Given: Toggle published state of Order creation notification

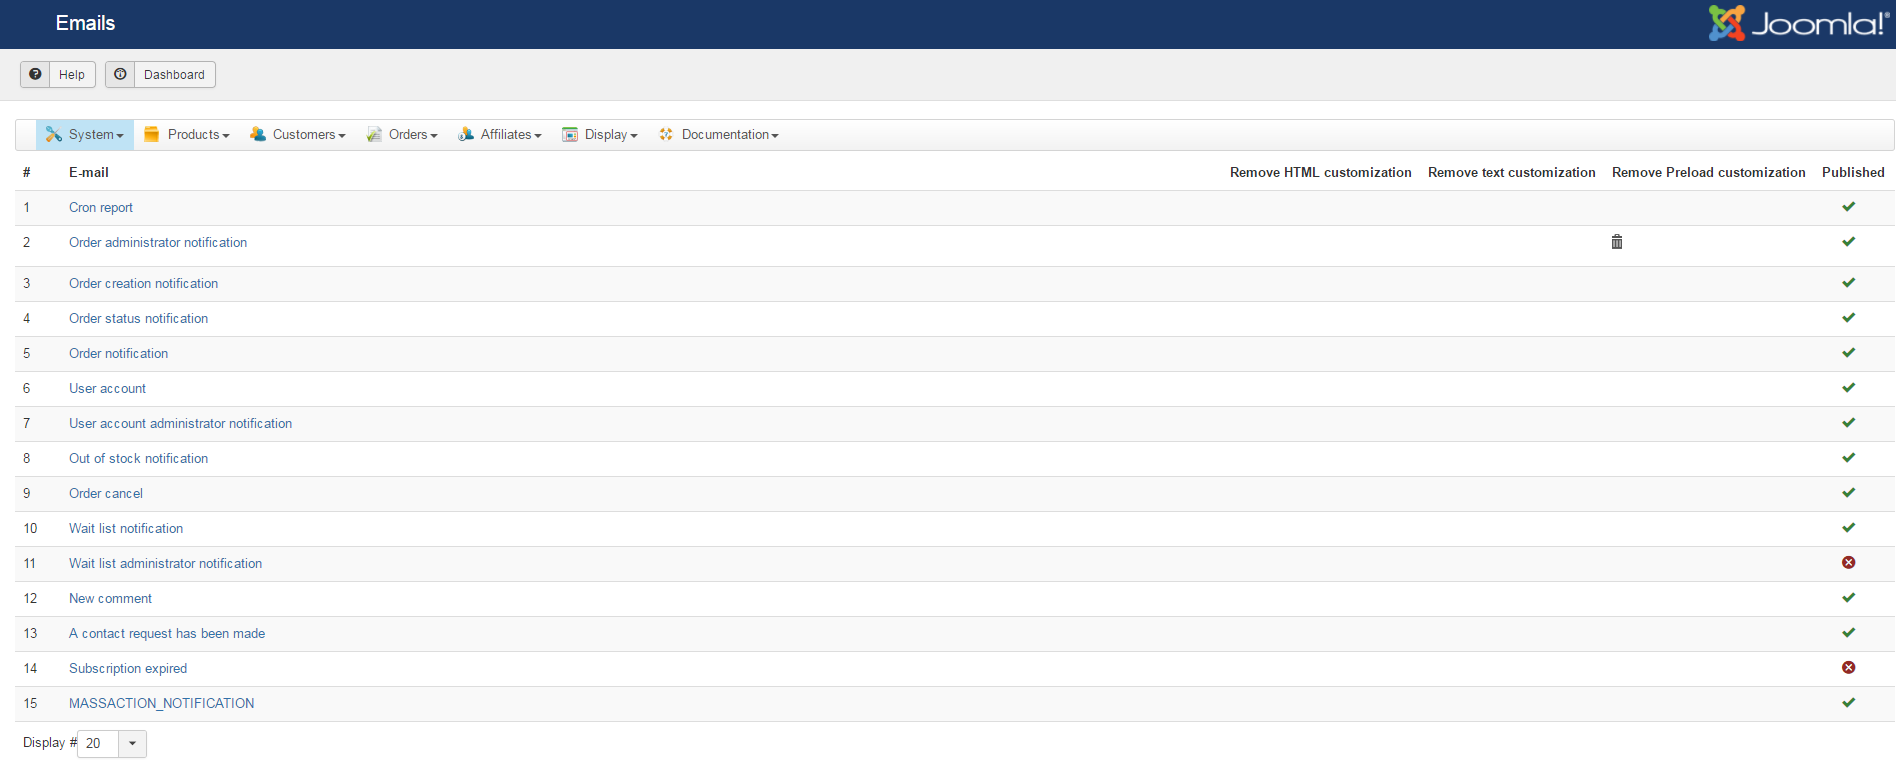Looking at the screenshot, I should coord(1849,283).
